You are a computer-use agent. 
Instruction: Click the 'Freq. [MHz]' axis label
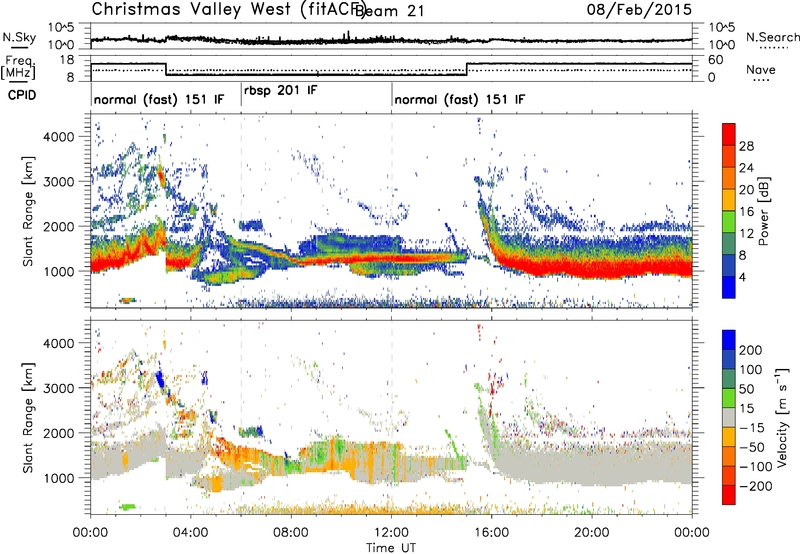pyautogui.click(x=18, y=68)
